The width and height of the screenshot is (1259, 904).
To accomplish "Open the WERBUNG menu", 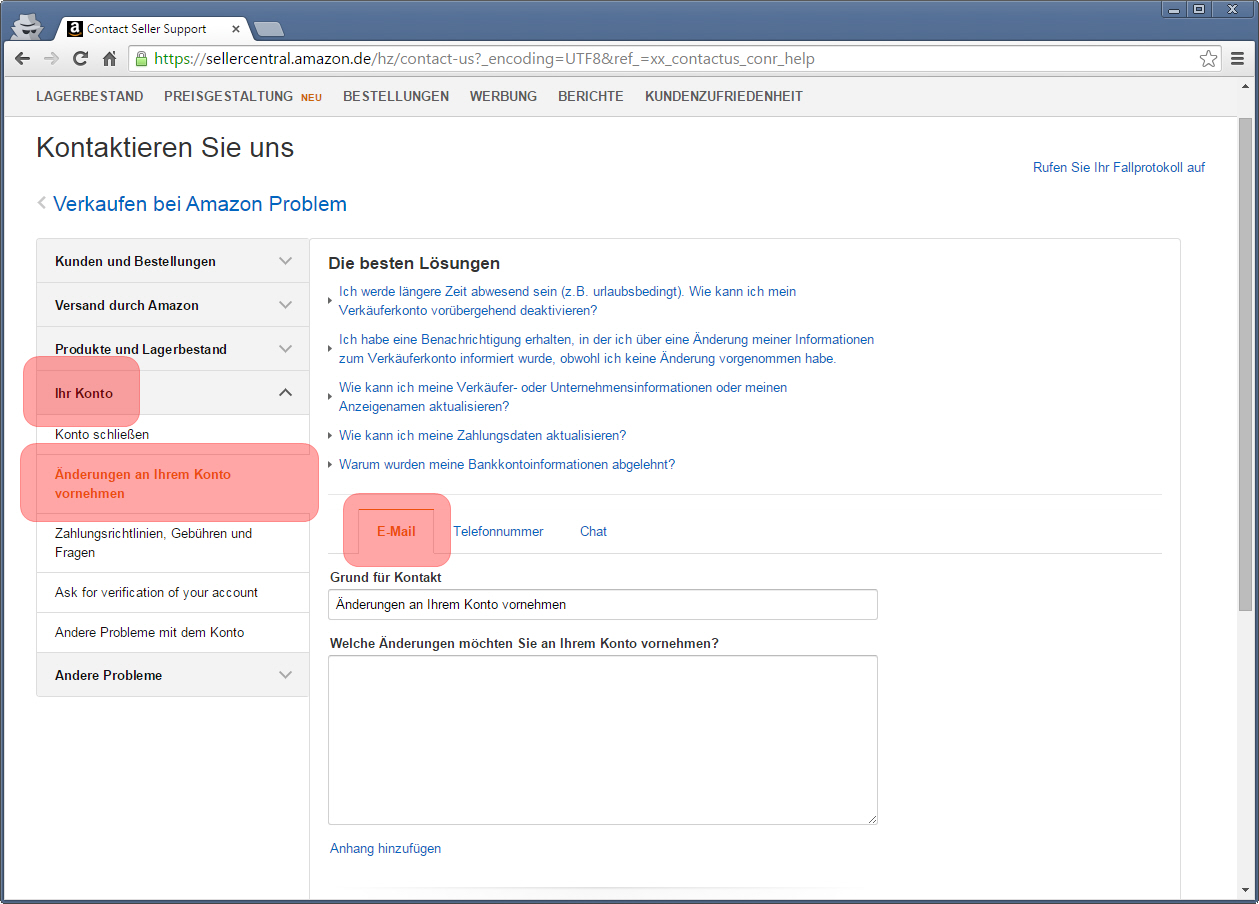I will click(503, 97).
